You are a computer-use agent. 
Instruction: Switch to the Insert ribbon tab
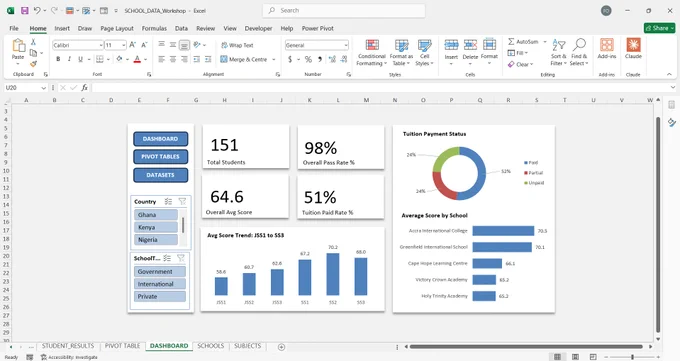(62, 28)
